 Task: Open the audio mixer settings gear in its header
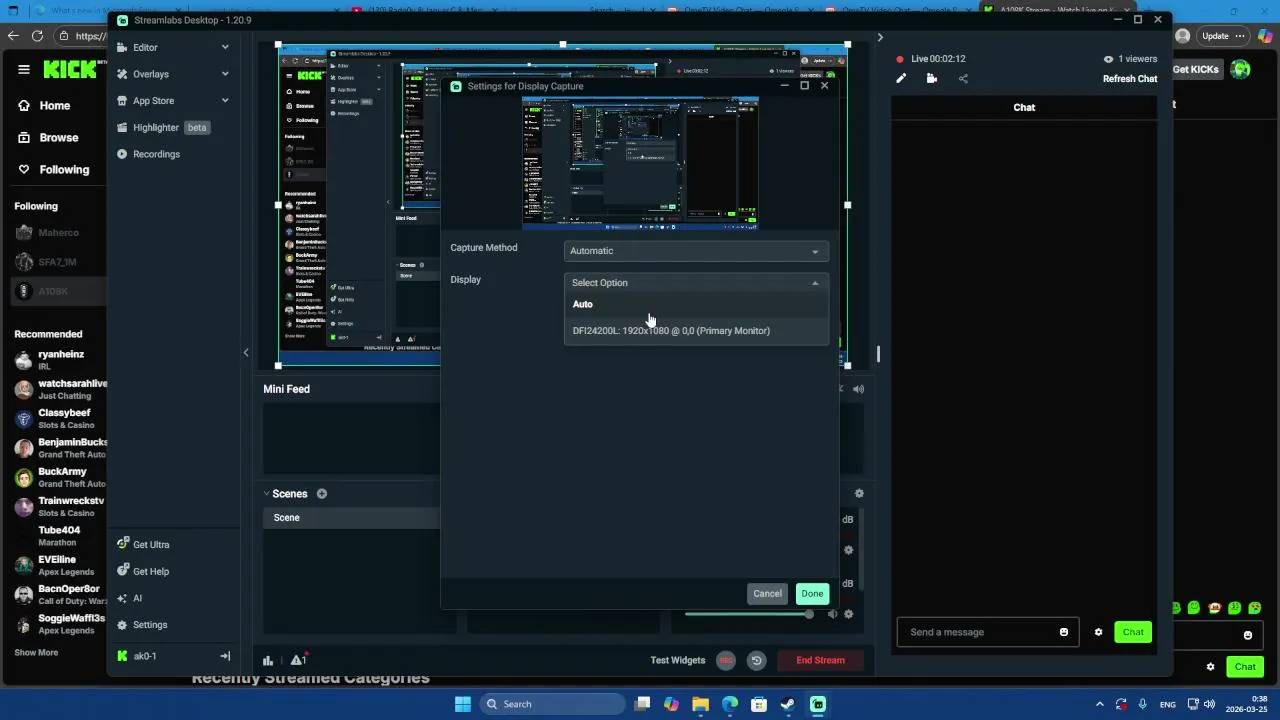pyautogui.click(x=859, y=494)
